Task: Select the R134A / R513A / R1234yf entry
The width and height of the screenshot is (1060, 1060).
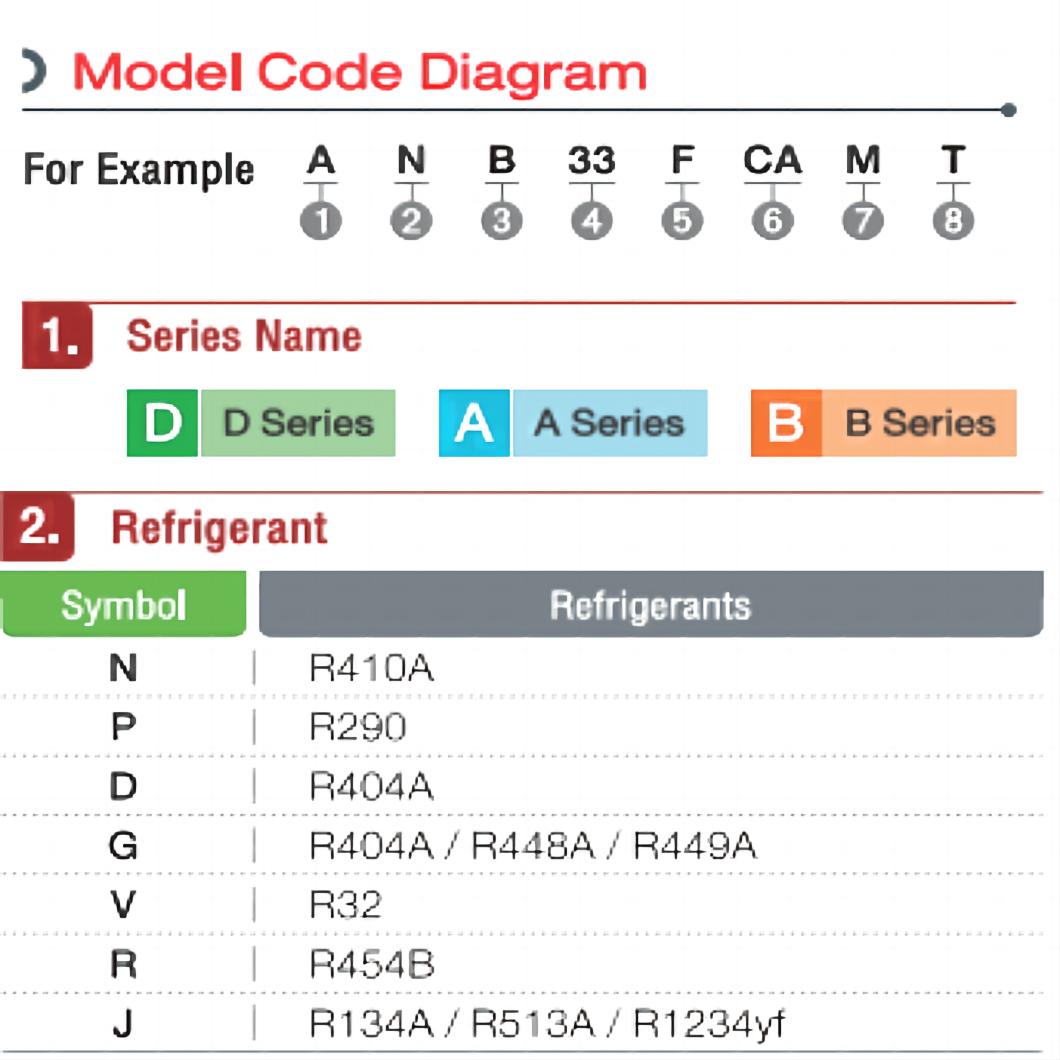Action: pyautogui.click(x=546, y=1023)
